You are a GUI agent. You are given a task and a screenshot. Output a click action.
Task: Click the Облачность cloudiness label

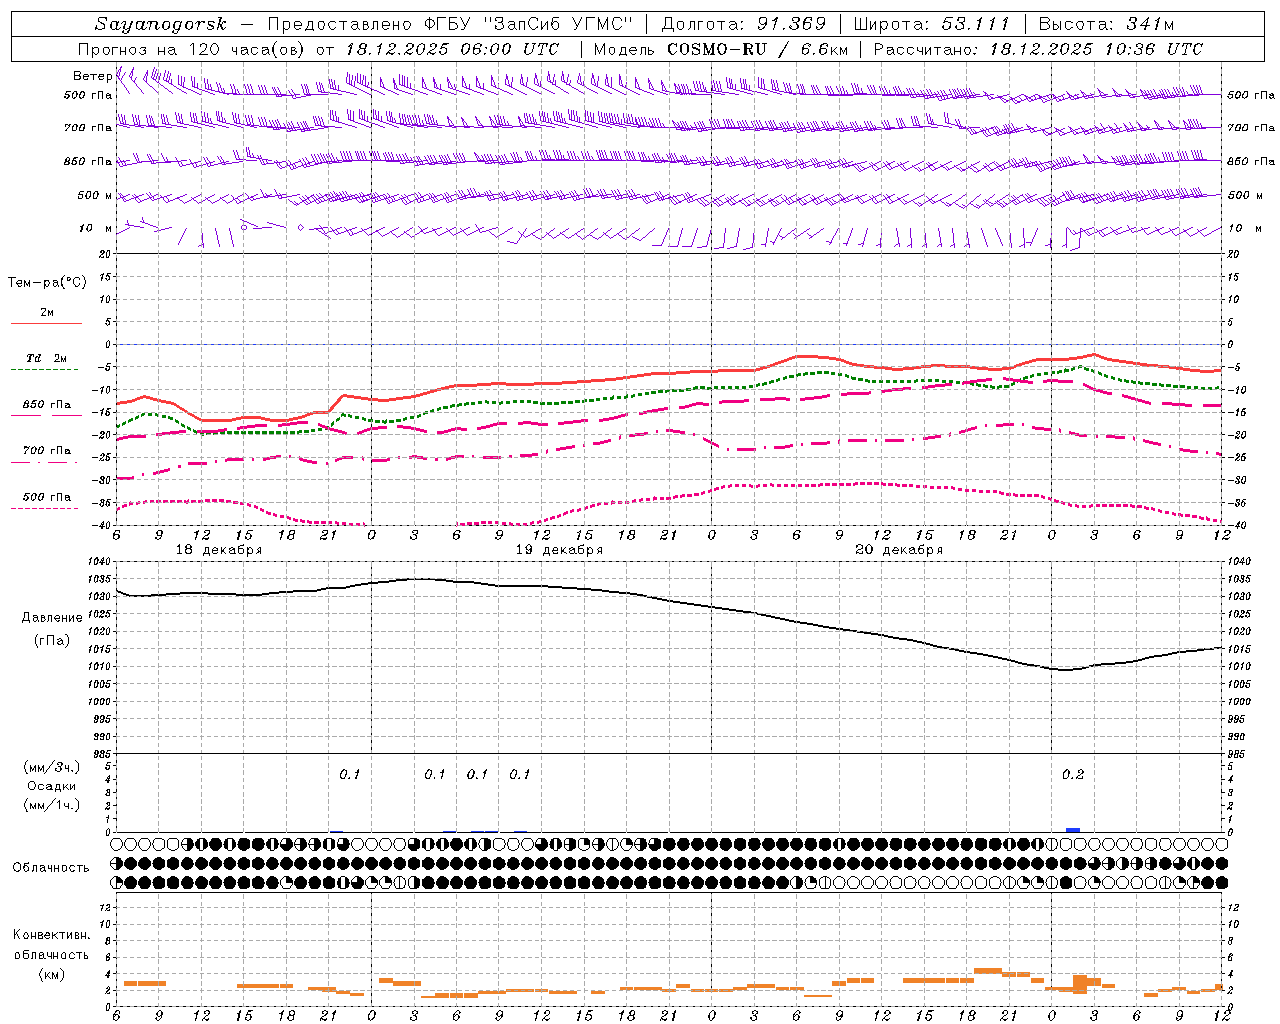pyautogui.click(x=51, y=867)
